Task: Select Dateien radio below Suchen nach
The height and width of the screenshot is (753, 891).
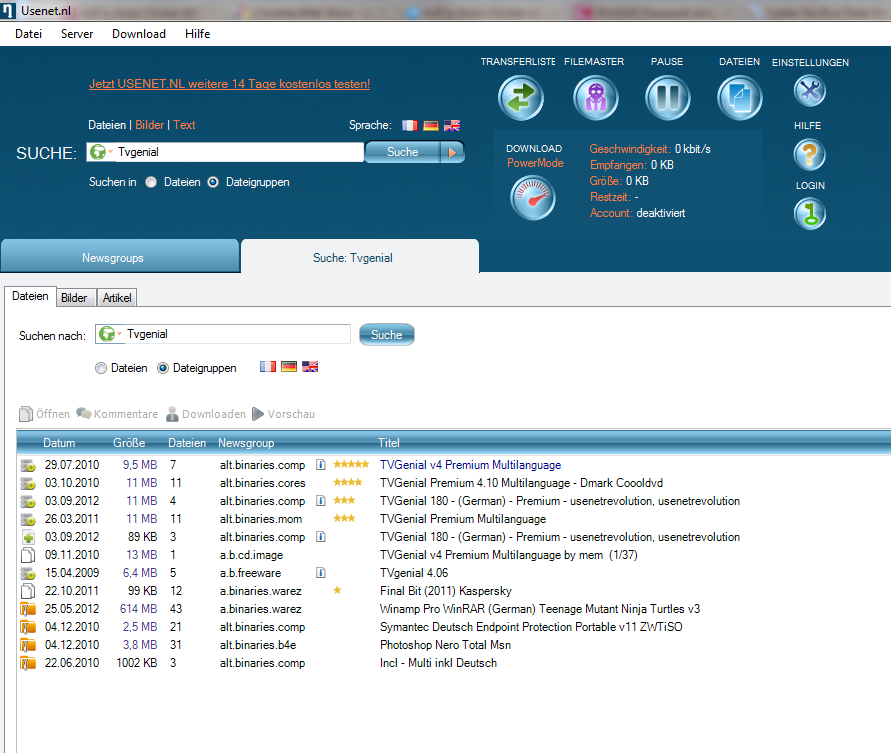Action: [101, 368]
